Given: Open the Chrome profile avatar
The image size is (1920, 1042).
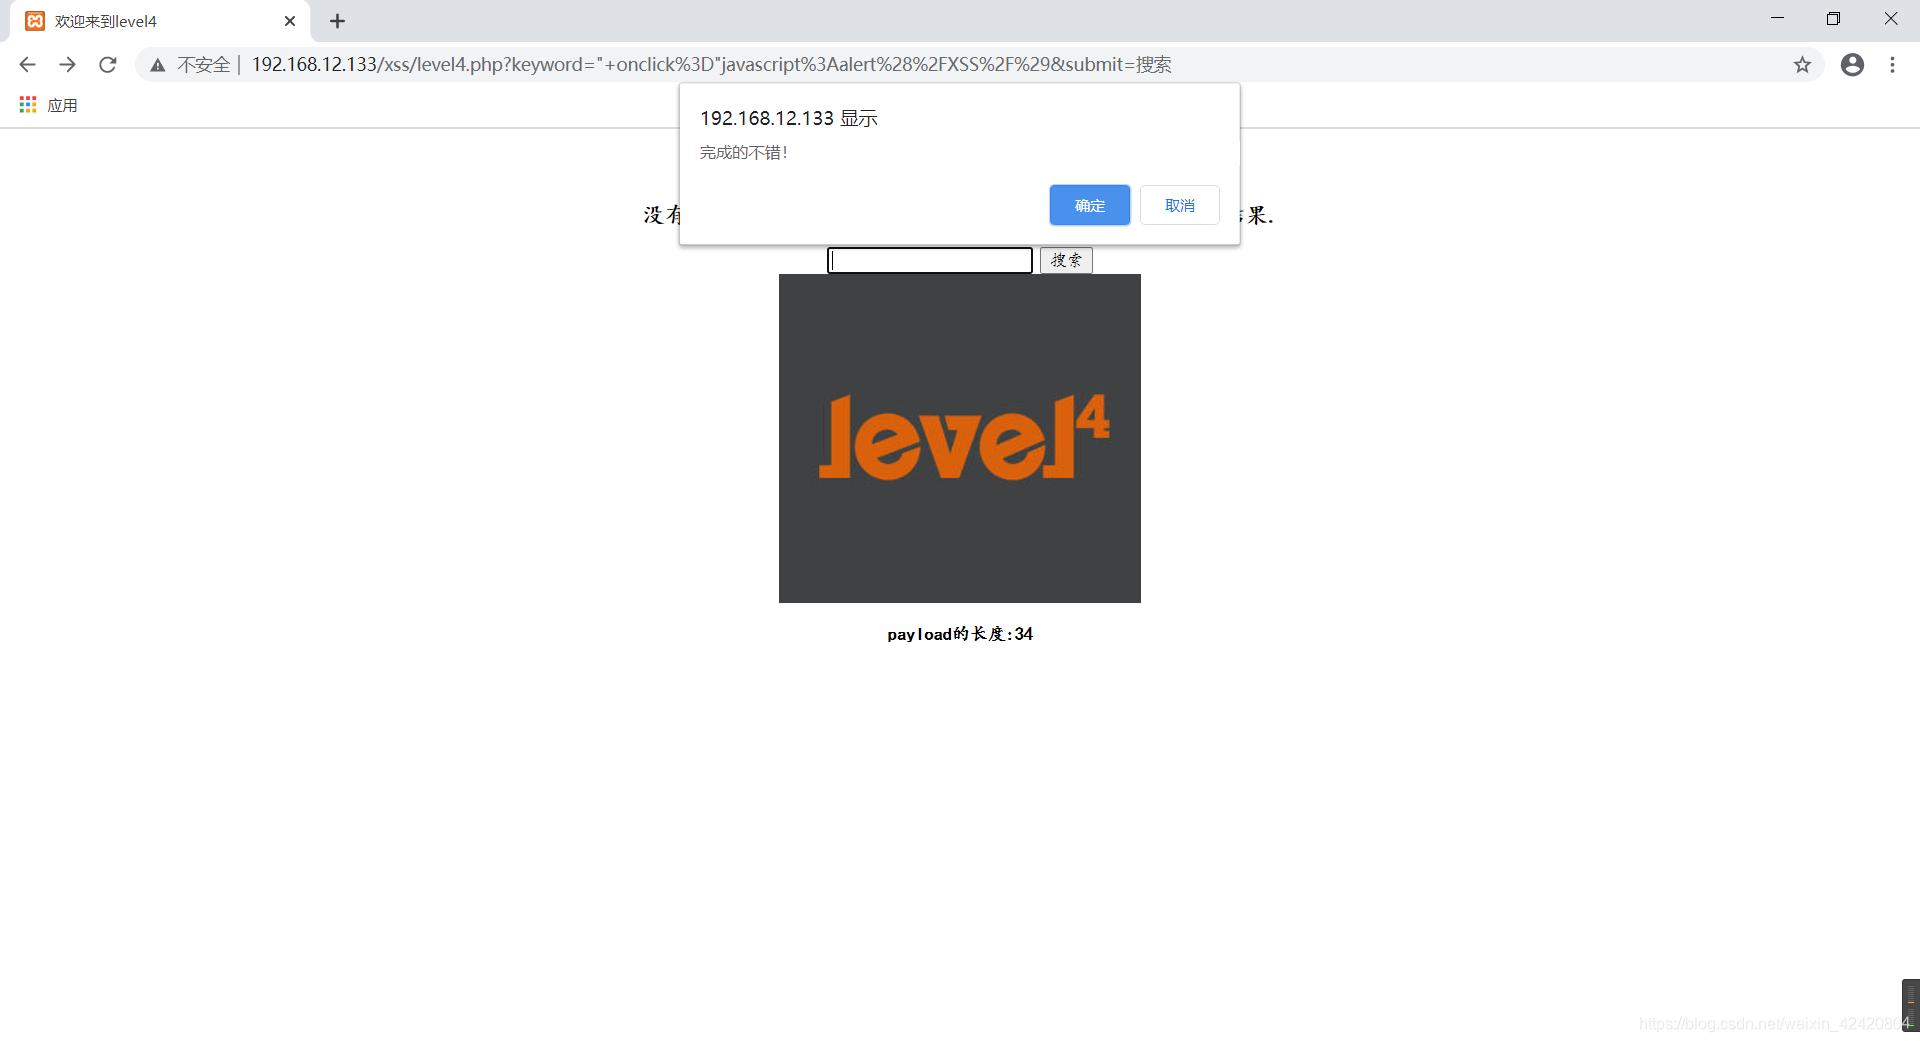Looking at the screenshot, I should click(x=1852, y=65).
